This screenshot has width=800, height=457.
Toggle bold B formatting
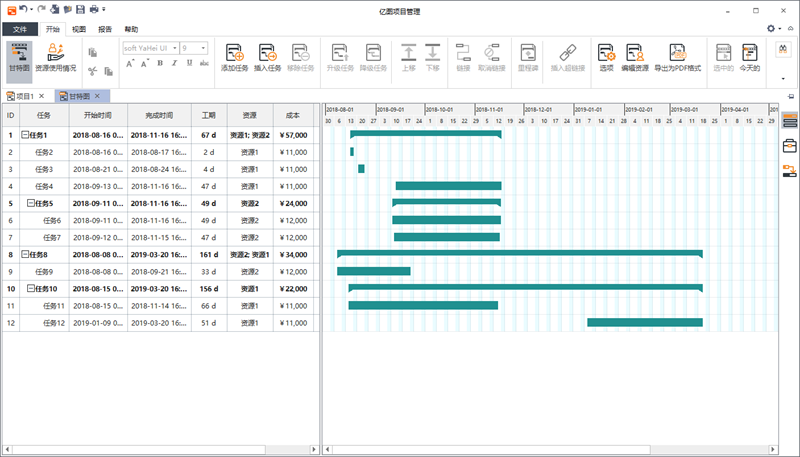click(x=160, y=63)
